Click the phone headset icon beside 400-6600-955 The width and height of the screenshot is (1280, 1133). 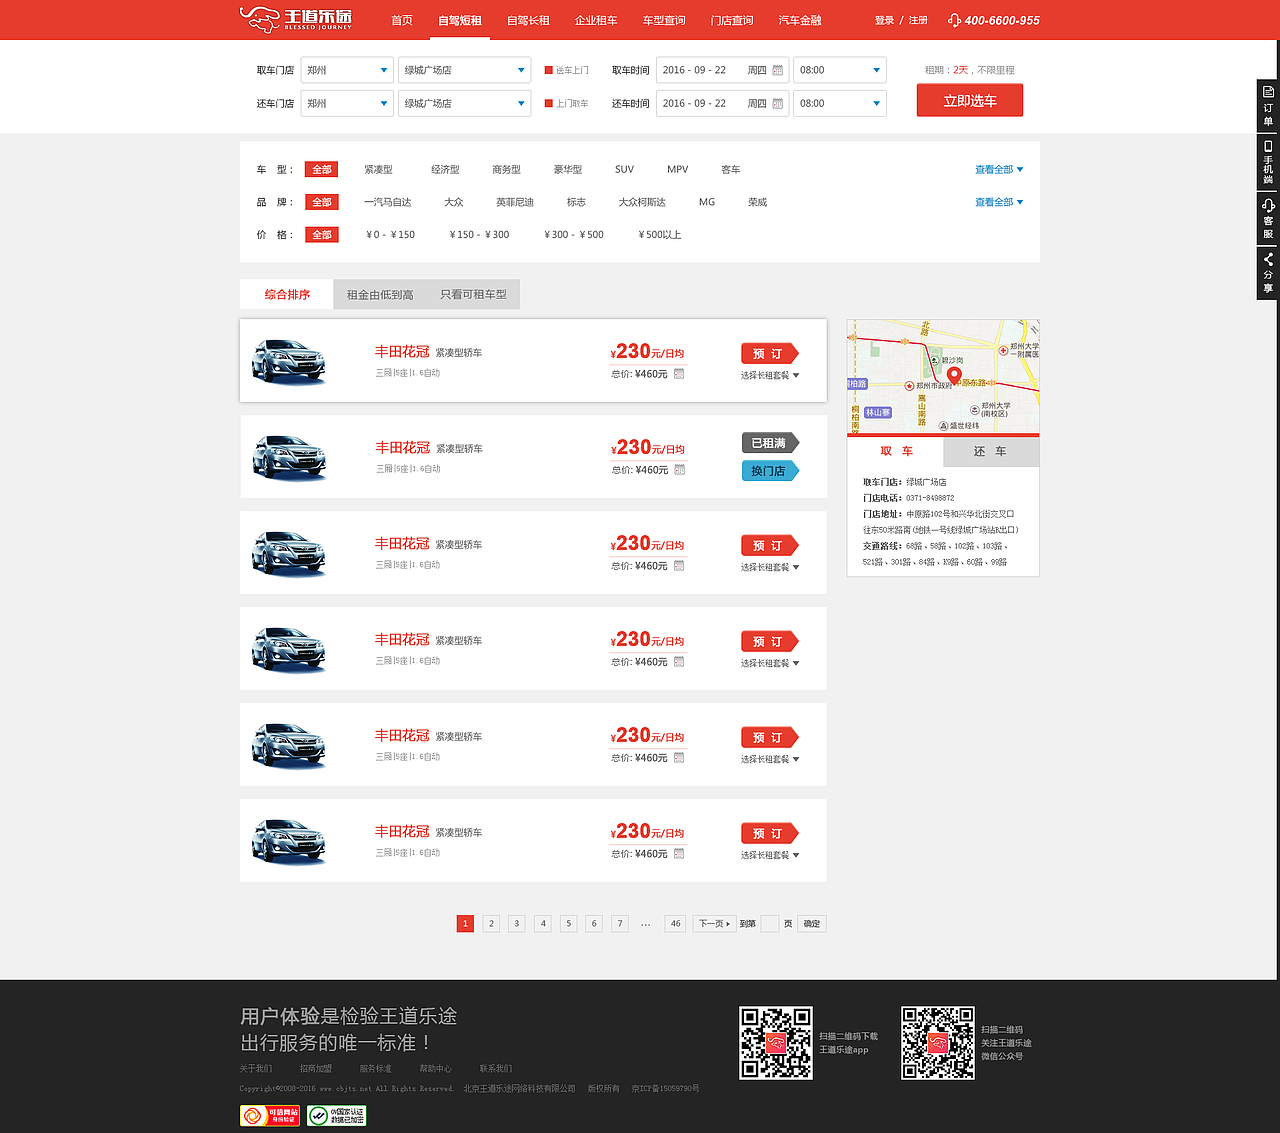pyautogui.click(x=954, y=20)
